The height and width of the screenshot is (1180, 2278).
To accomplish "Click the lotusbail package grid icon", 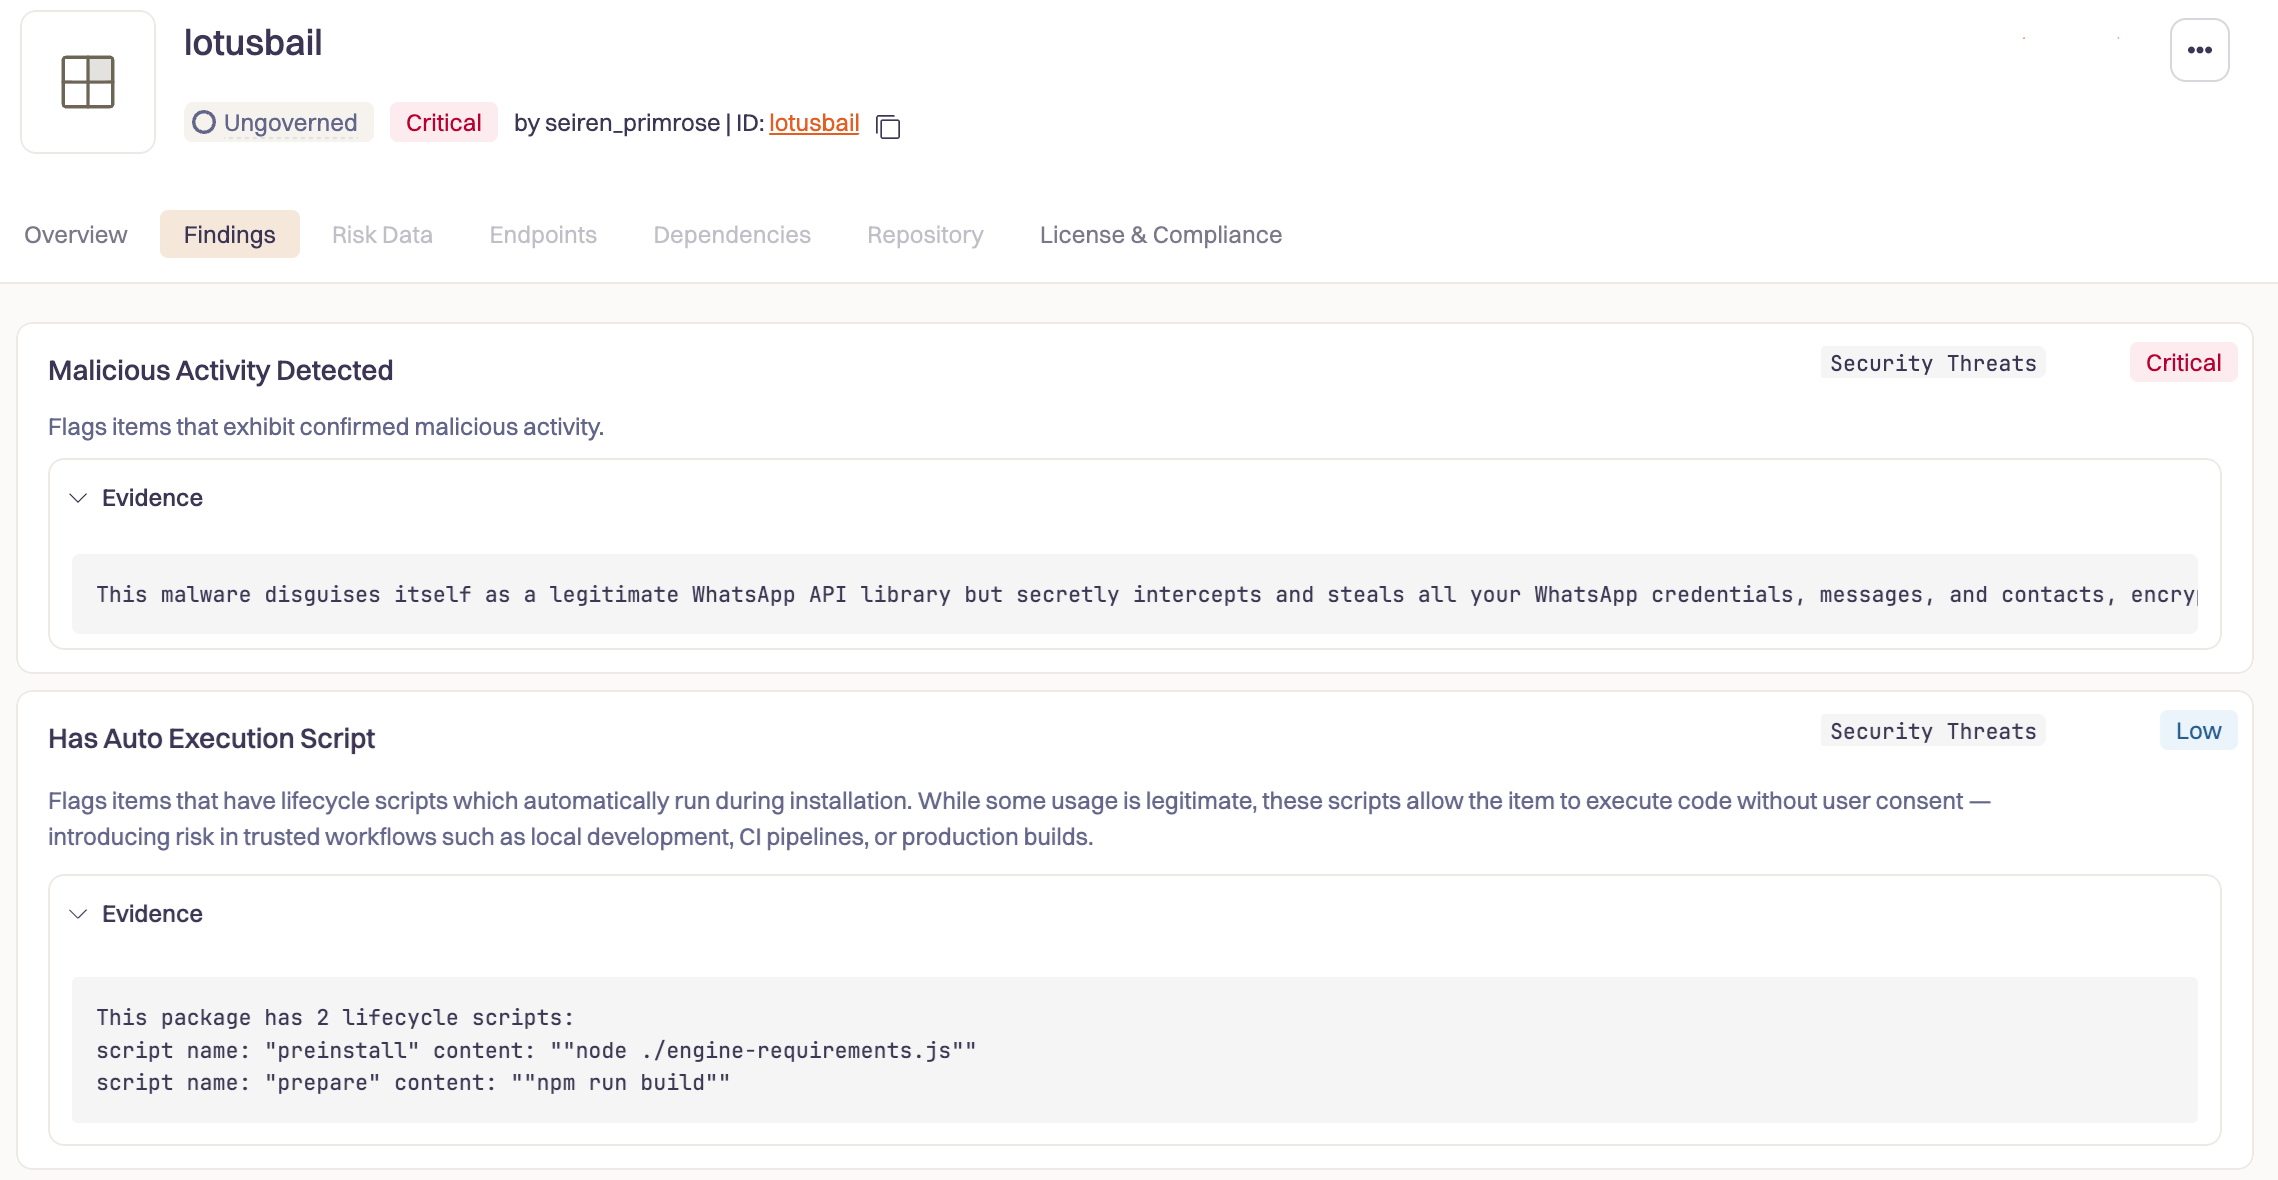I will [88, 82].
